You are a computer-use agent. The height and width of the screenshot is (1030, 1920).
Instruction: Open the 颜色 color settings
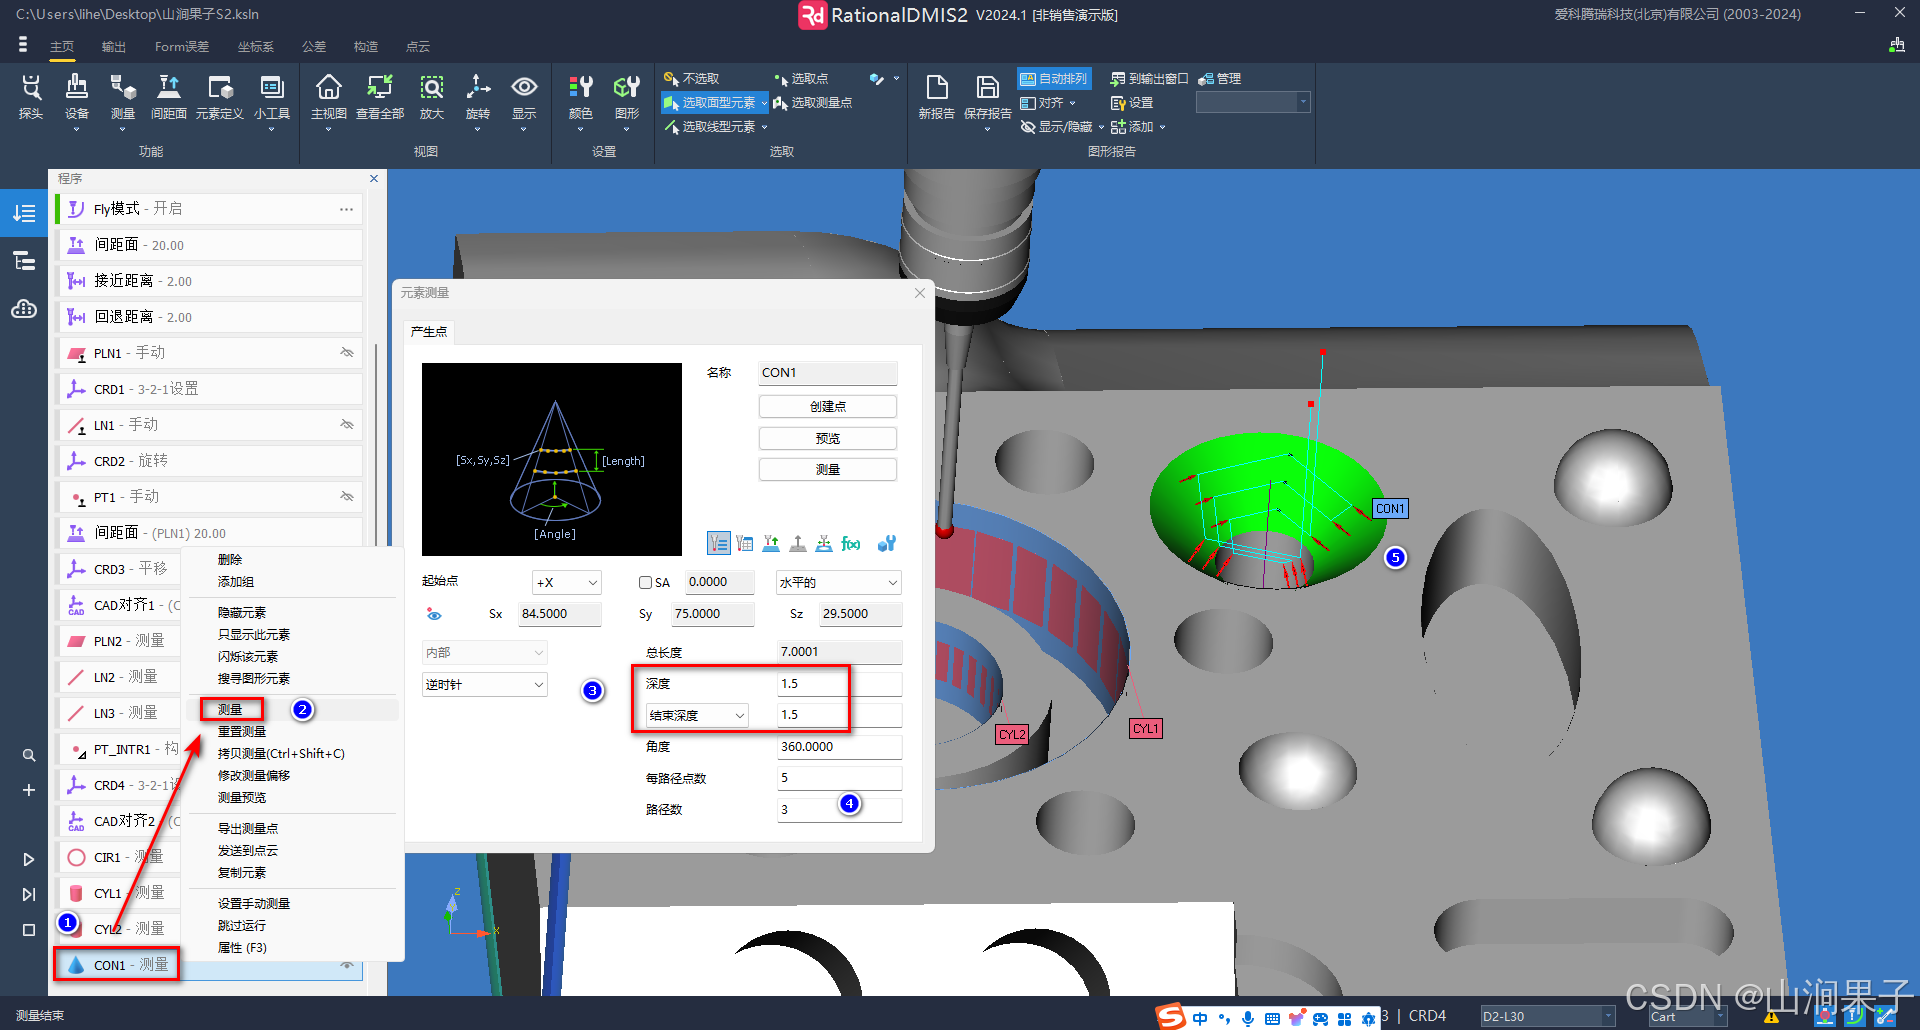click(581, 97)
